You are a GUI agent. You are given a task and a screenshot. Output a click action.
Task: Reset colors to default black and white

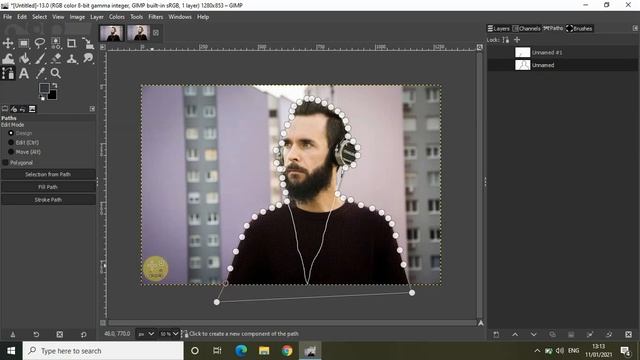[42, 98]
